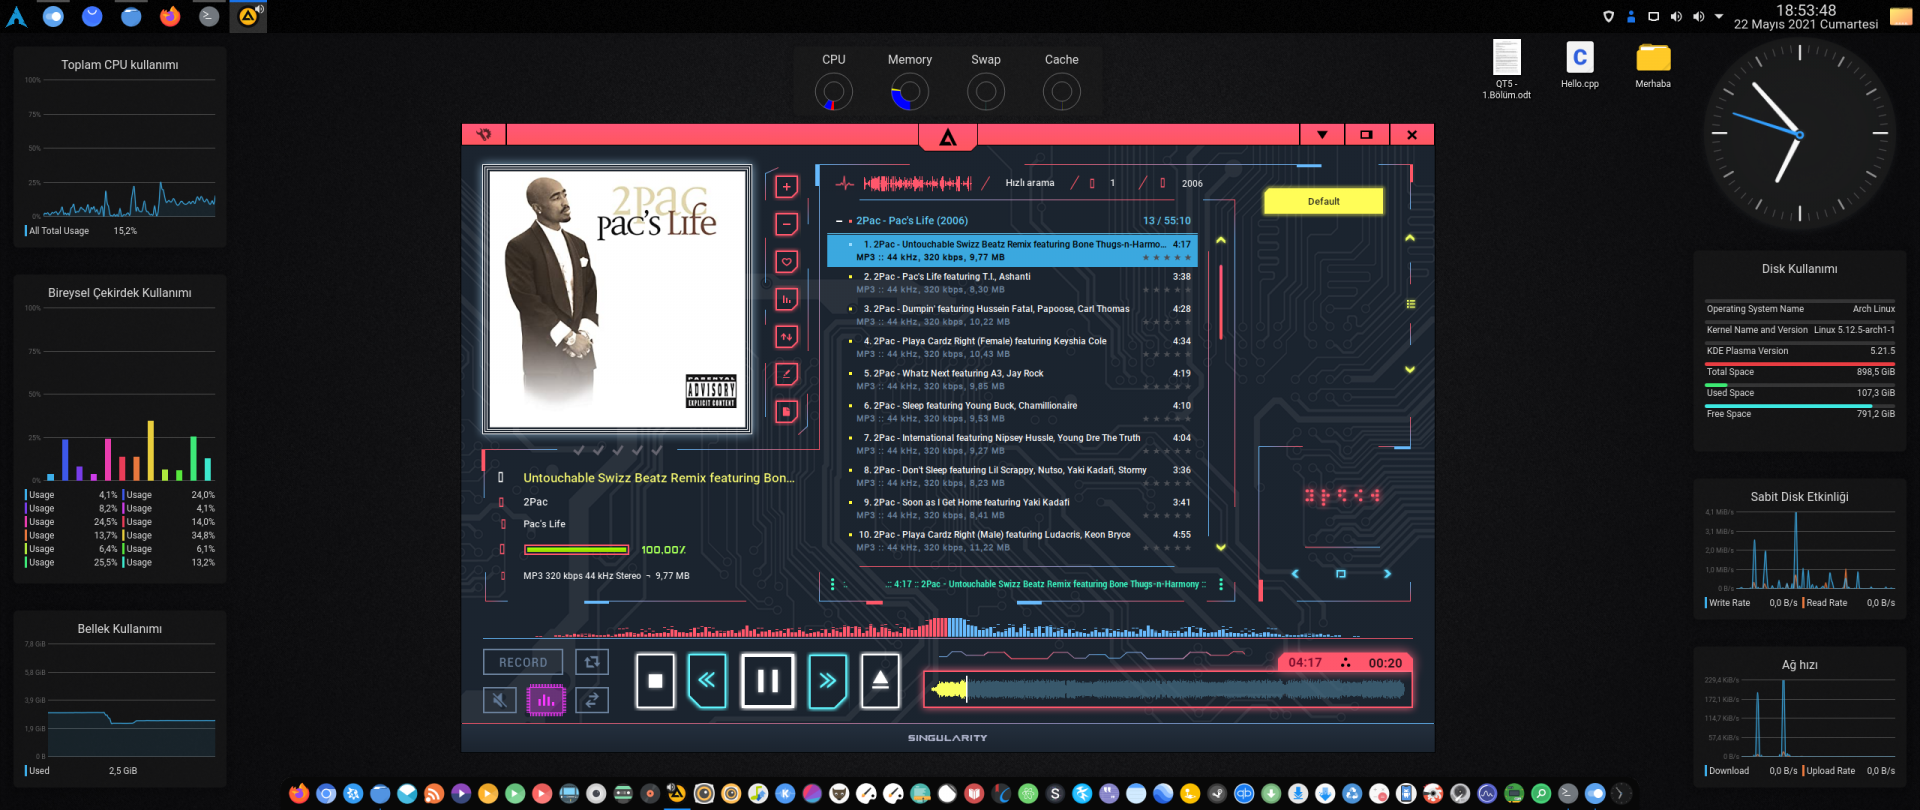Pause the current track

point(768,681)
